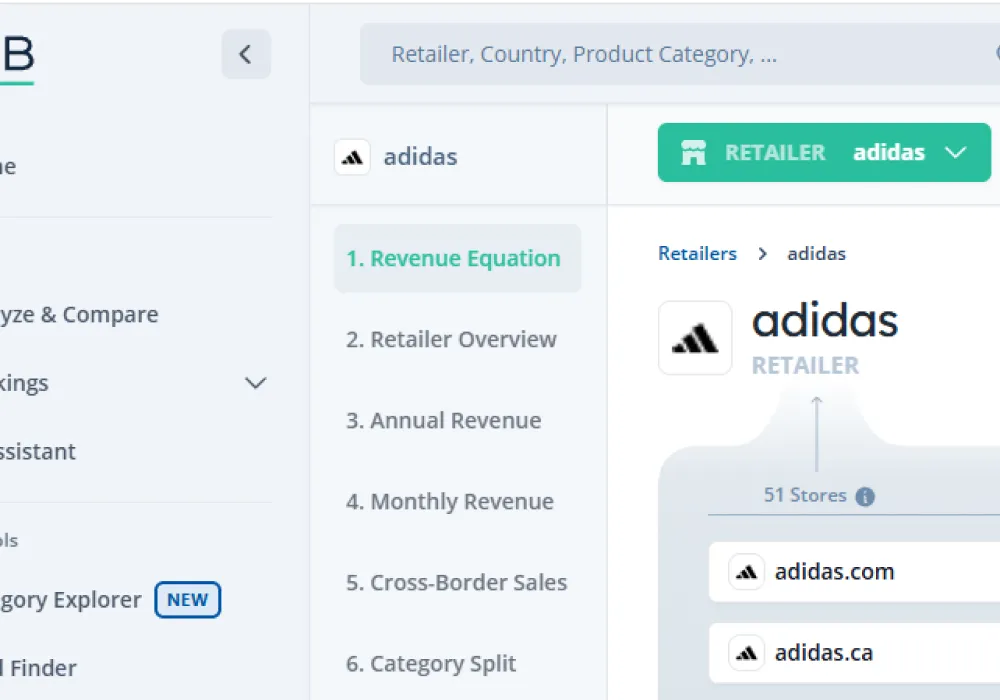
Task: Open 5. Cross-Border Sales section
Action: coord(456,583)
